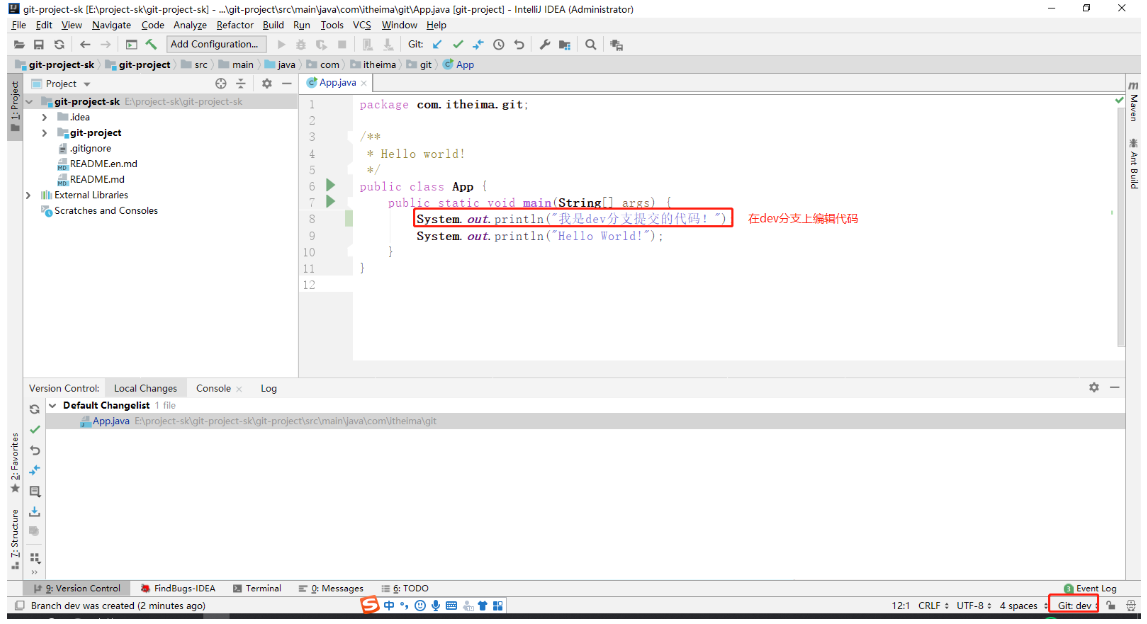
Task: Open Project panel gear settings
Action: [267, 83]
